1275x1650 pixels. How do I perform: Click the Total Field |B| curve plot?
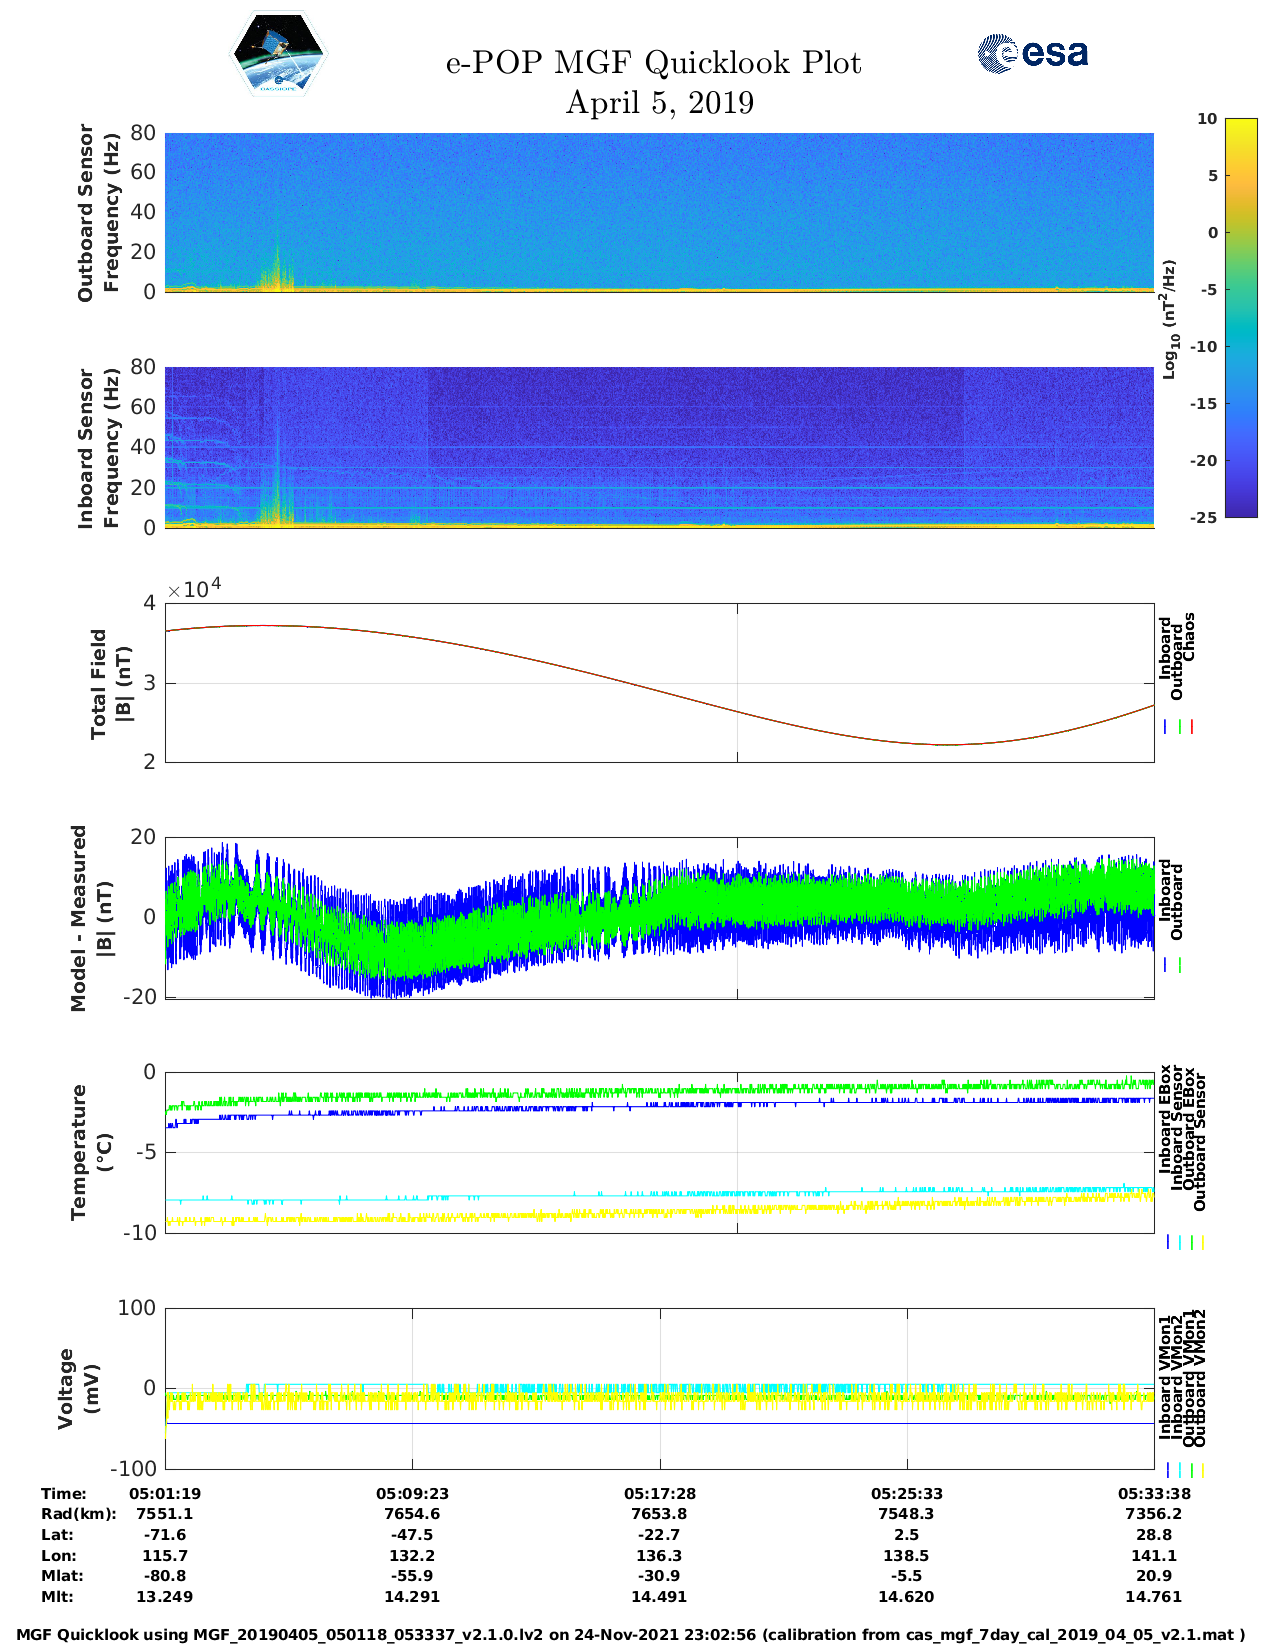click(x=659, y=683)
